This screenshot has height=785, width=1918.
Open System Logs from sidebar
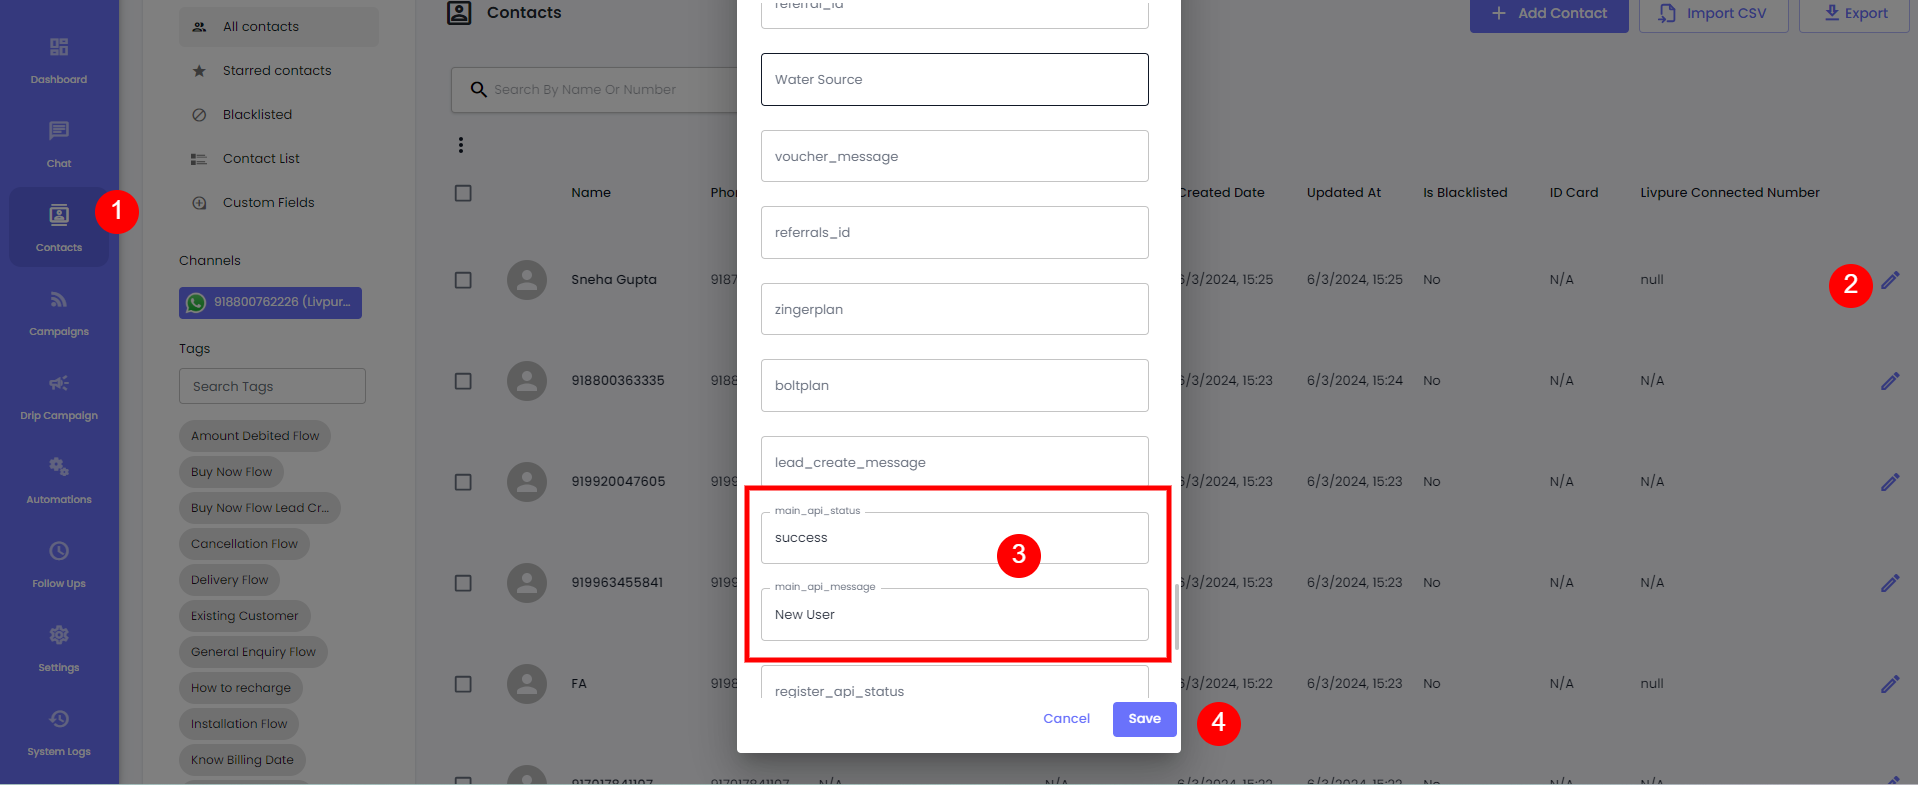[x=59, y=731]
